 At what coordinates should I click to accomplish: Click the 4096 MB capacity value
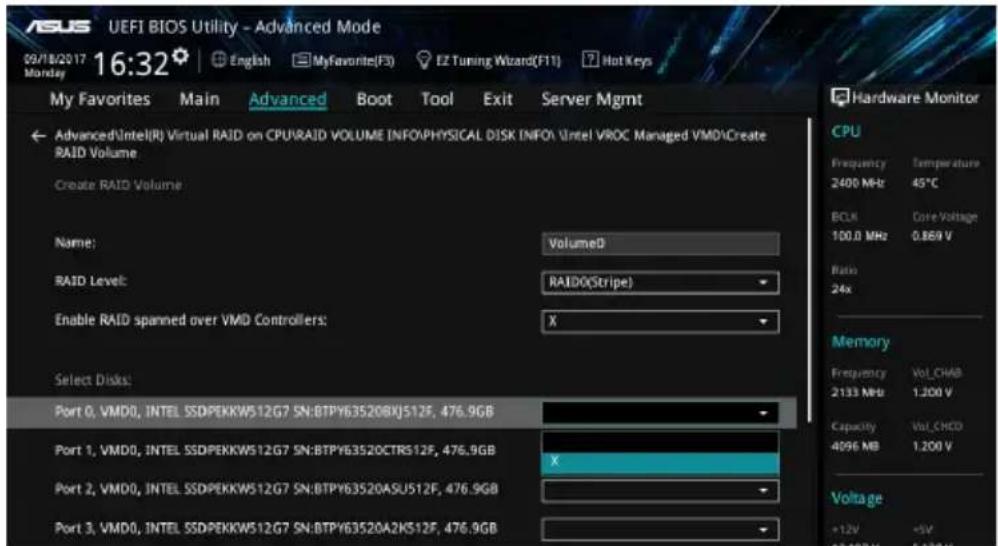tap(855, 446)
